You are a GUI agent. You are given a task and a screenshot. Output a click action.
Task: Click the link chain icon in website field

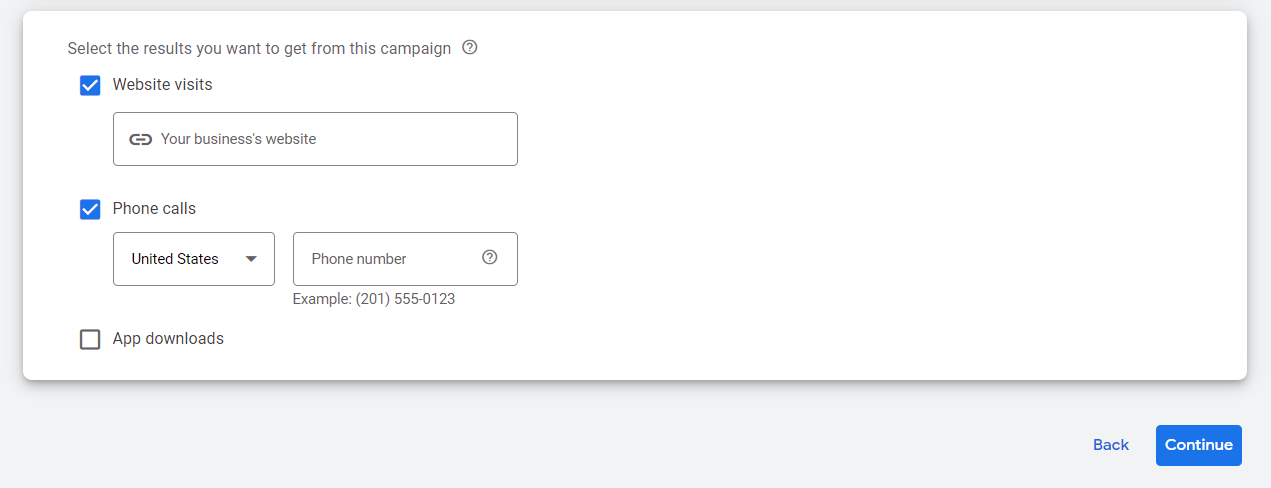tap(141, 139)
